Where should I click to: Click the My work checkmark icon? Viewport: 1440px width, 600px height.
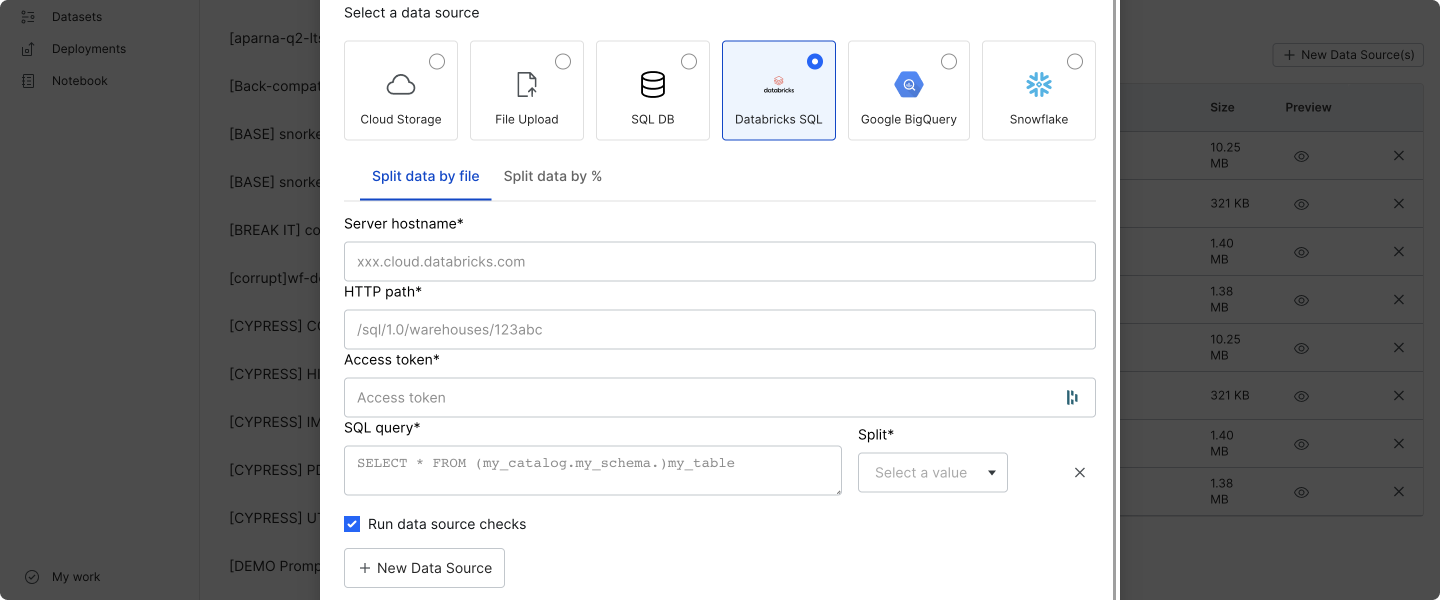(x=32, y=577)
